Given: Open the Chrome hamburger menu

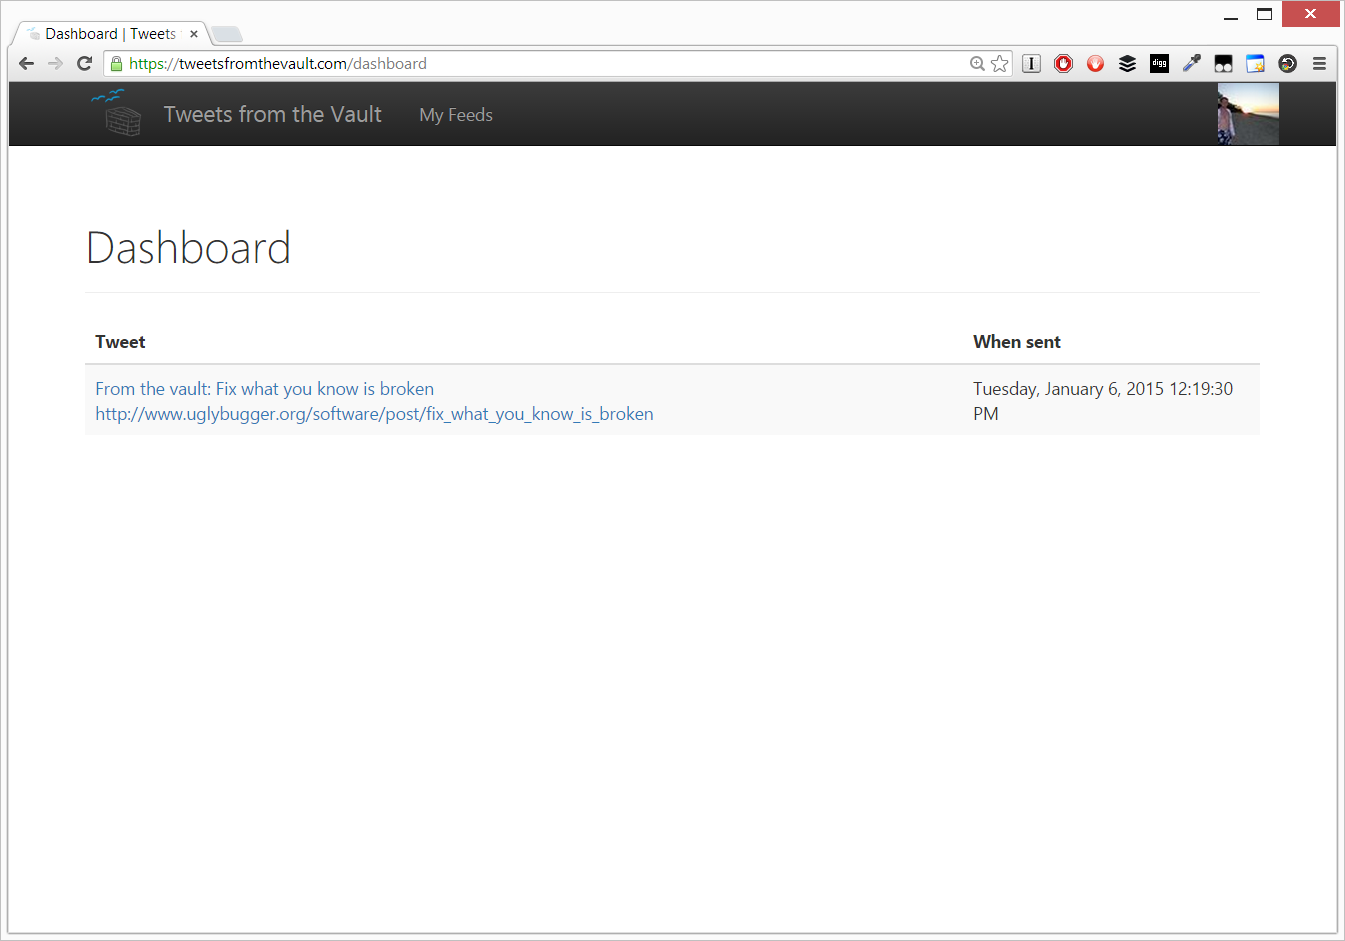Looking at the screenshot, I should tap(1319, 64).
